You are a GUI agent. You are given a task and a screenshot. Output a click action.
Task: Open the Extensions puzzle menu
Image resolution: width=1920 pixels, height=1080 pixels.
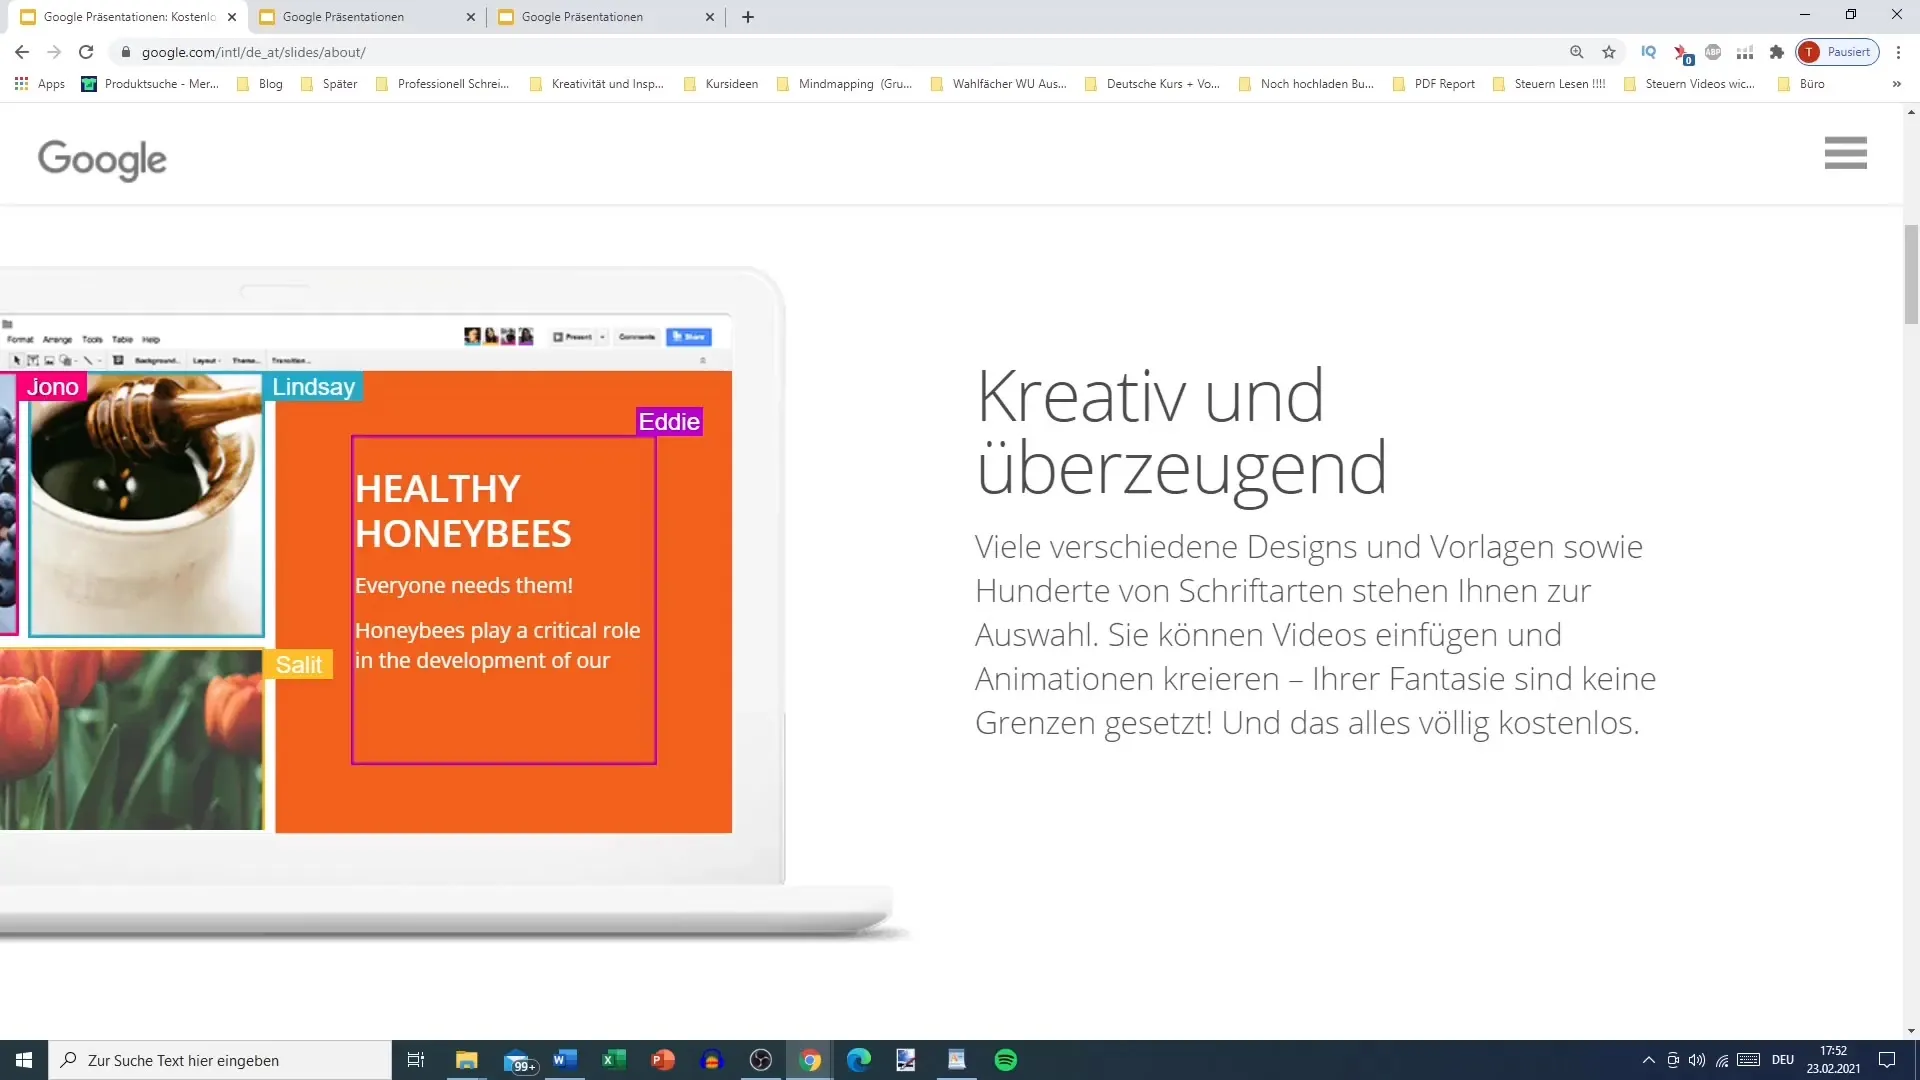pos(1777,52)
